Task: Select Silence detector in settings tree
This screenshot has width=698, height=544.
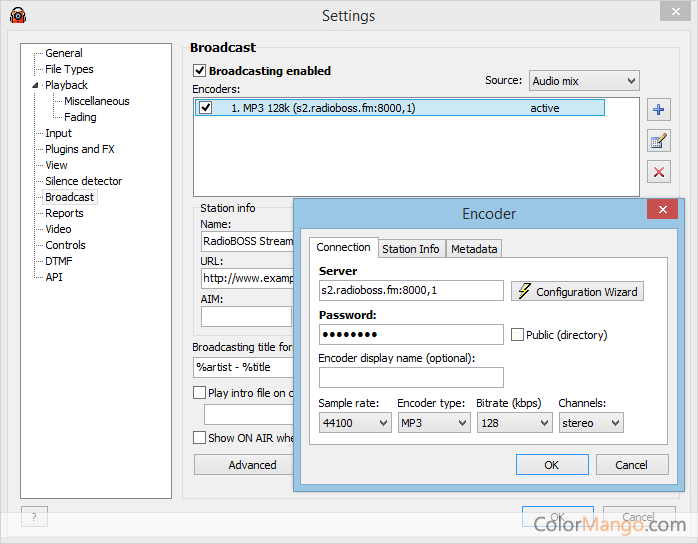Action: click(x=83, y=181)
